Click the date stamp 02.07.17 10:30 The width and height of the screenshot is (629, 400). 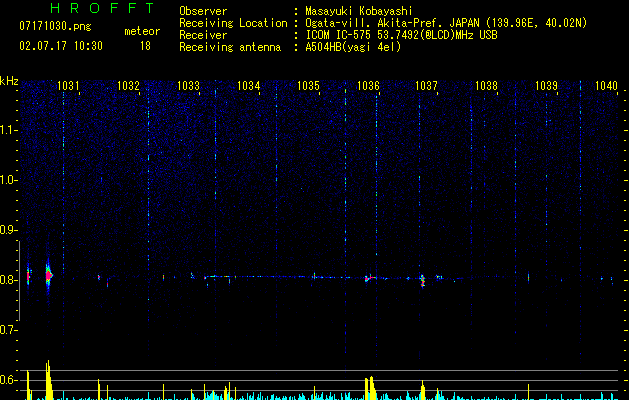[61, 45]
